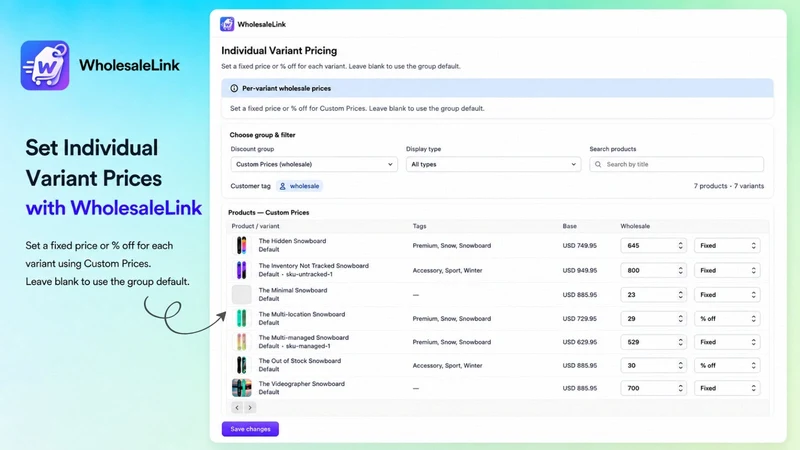
Task: Click the Tags column header
Action: click(419, 226)
